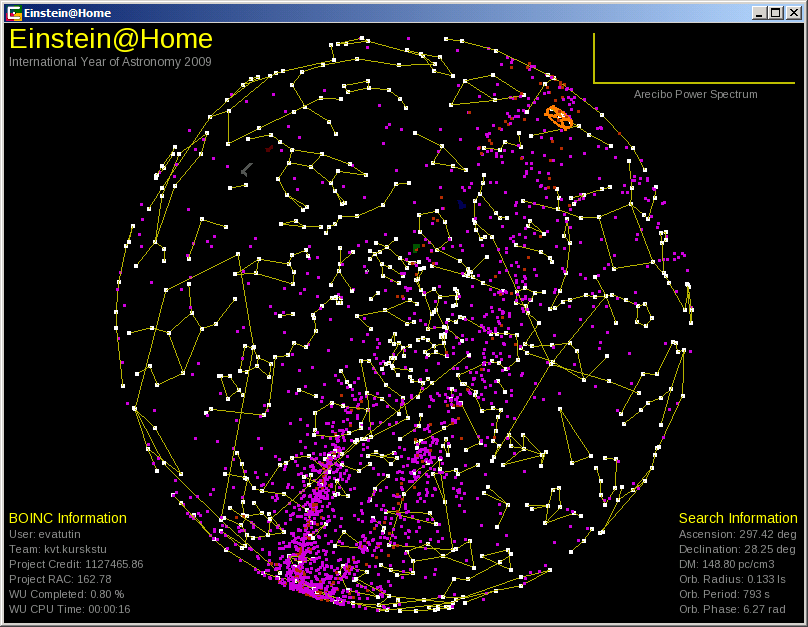Close the Einstein@Home window
This screenshot has width=808, height=627.
pos(794,13)
